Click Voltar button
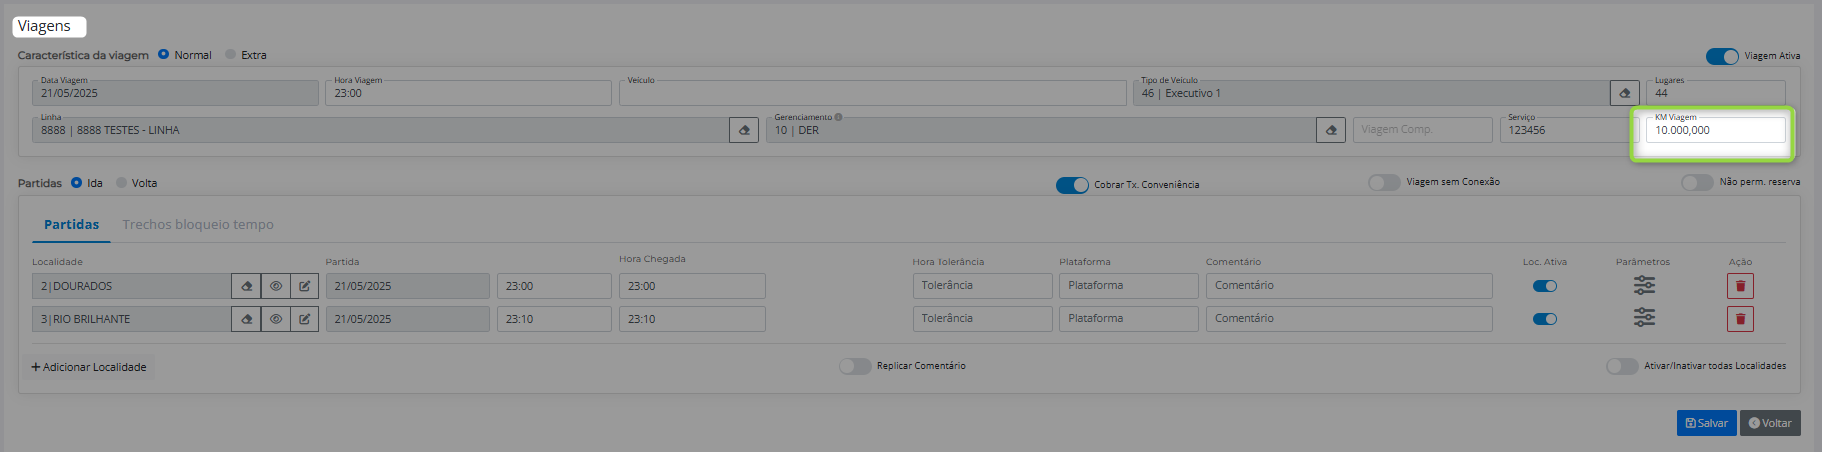Image resolution: width=1822 pixels, height=452 pixels. point(1770,423)
